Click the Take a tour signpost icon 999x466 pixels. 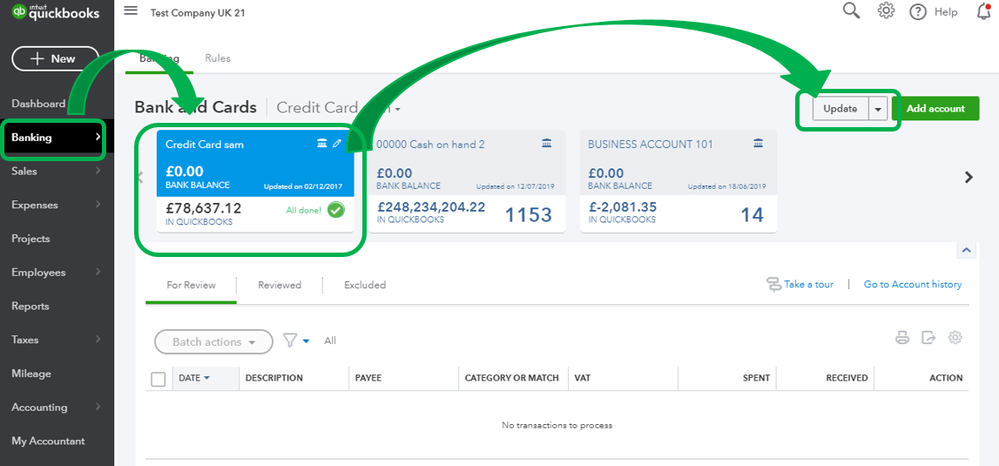(x=773, y=284)
